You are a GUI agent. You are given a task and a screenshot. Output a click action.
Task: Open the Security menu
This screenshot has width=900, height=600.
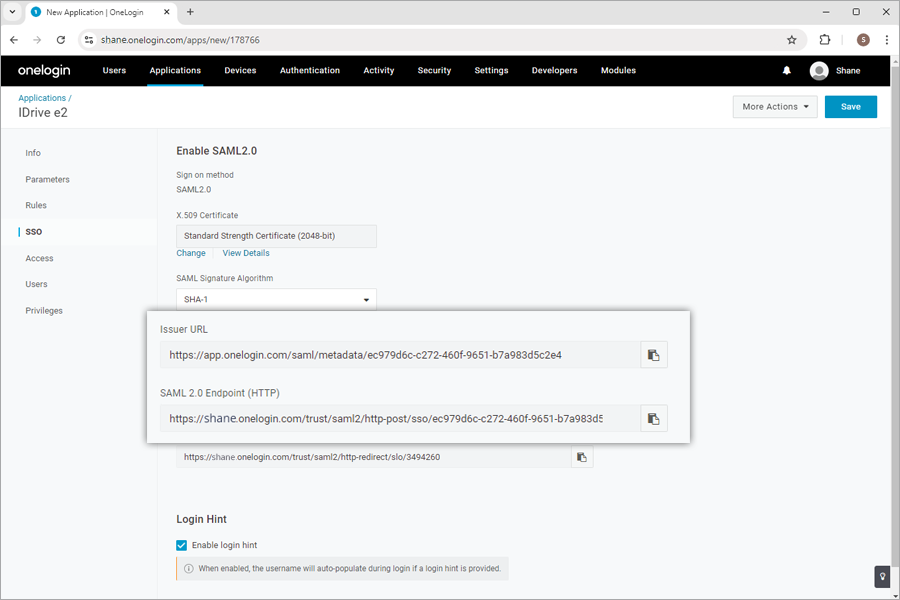pyautogui.click(x=435, y=71)
